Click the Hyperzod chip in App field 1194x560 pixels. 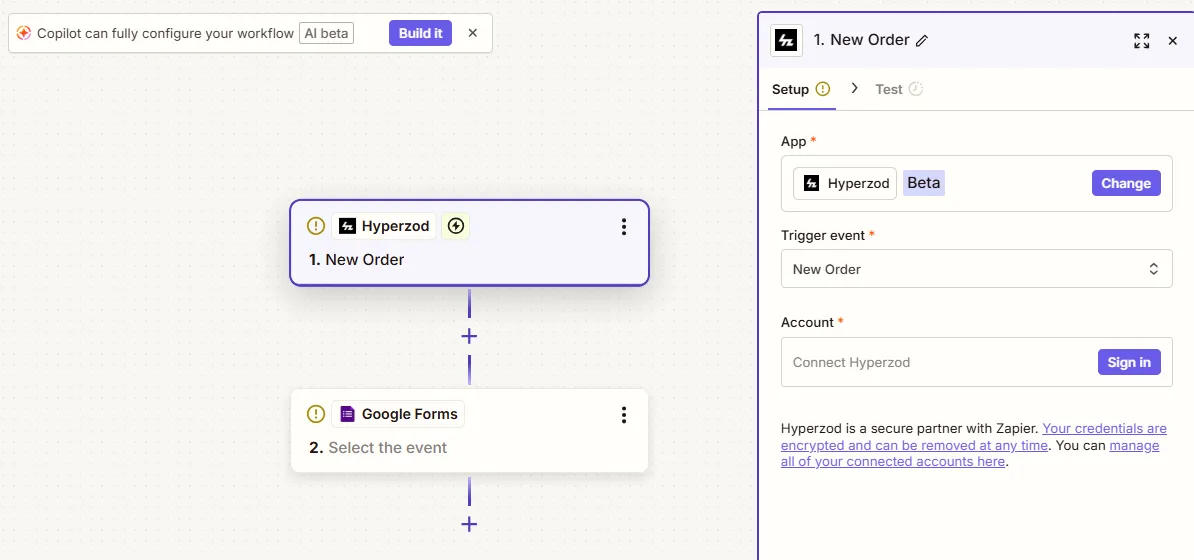tap(844, 184)
